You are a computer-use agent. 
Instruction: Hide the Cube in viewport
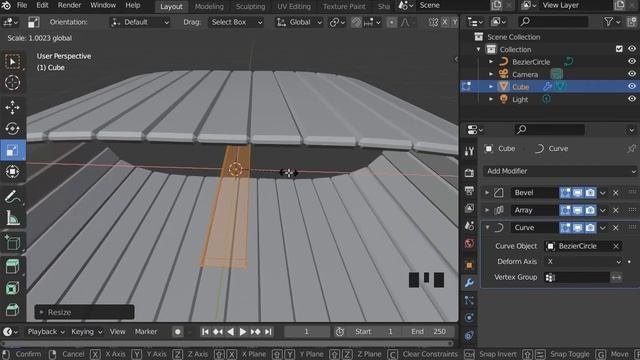click(x=632, y=86)
